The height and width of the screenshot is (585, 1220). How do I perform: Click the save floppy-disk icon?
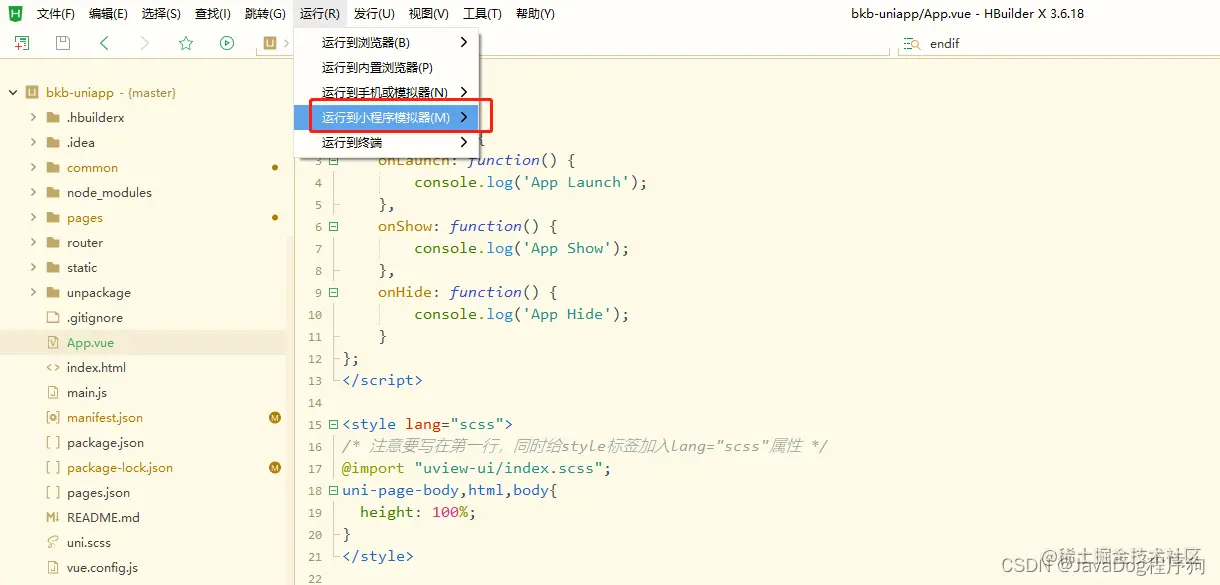tap(63, 43)
